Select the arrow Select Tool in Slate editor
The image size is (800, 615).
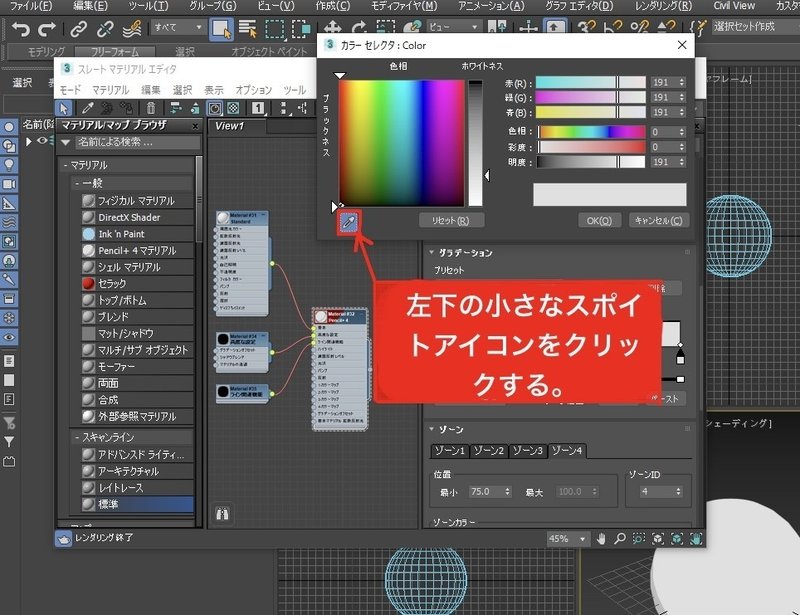63,108
